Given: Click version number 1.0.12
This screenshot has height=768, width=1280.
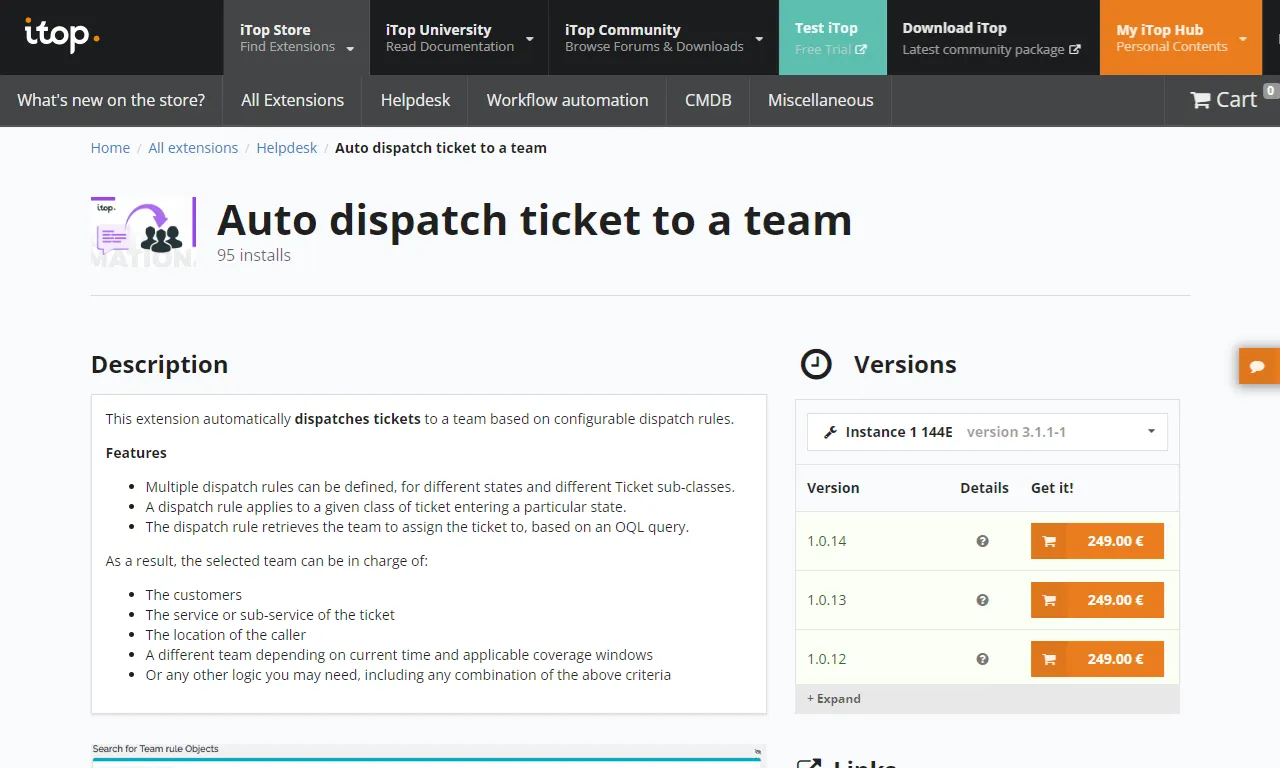Looking at the screenshot, I should (827, 659).
